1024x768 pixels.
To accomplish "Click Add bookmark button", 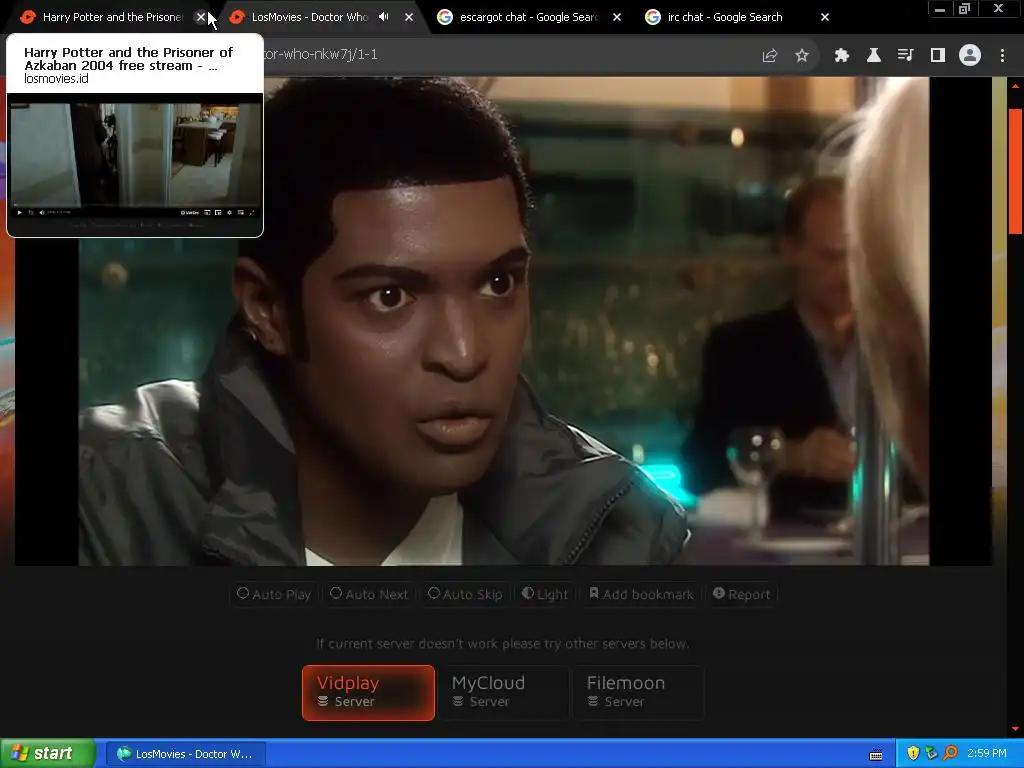I will click(641, 594).
